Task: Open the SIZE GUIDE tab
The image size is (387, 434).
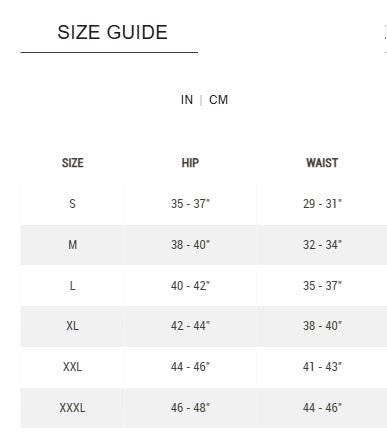Action: (x=112, y=32)
